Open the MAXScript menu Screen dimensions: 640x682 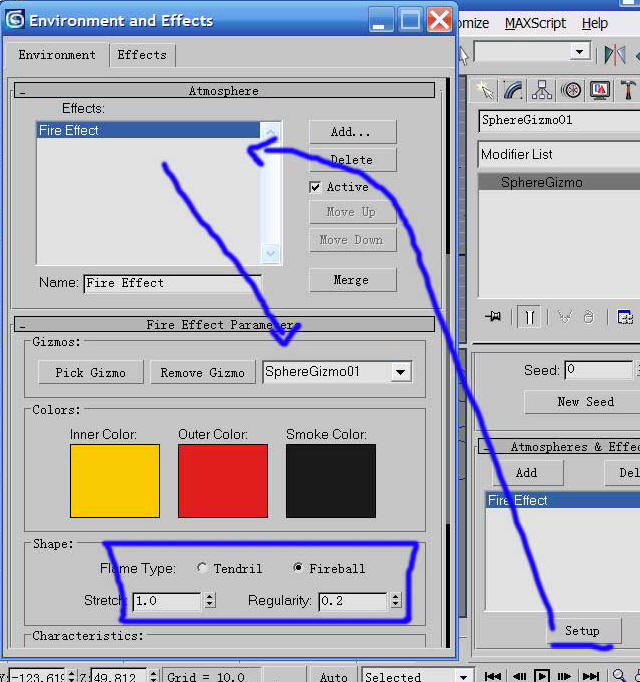click(x=535, y=23)
